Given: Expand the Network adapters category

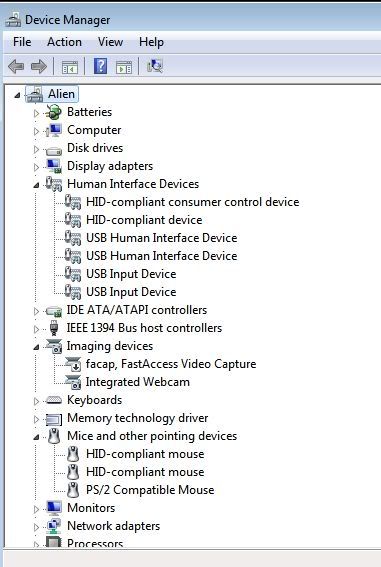Looking at the screenshot, I should point(36,527).
